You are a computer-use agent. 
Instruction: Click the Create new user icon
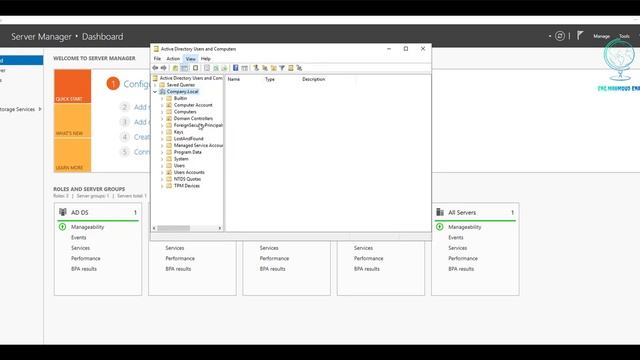click(x=256, y=68)
